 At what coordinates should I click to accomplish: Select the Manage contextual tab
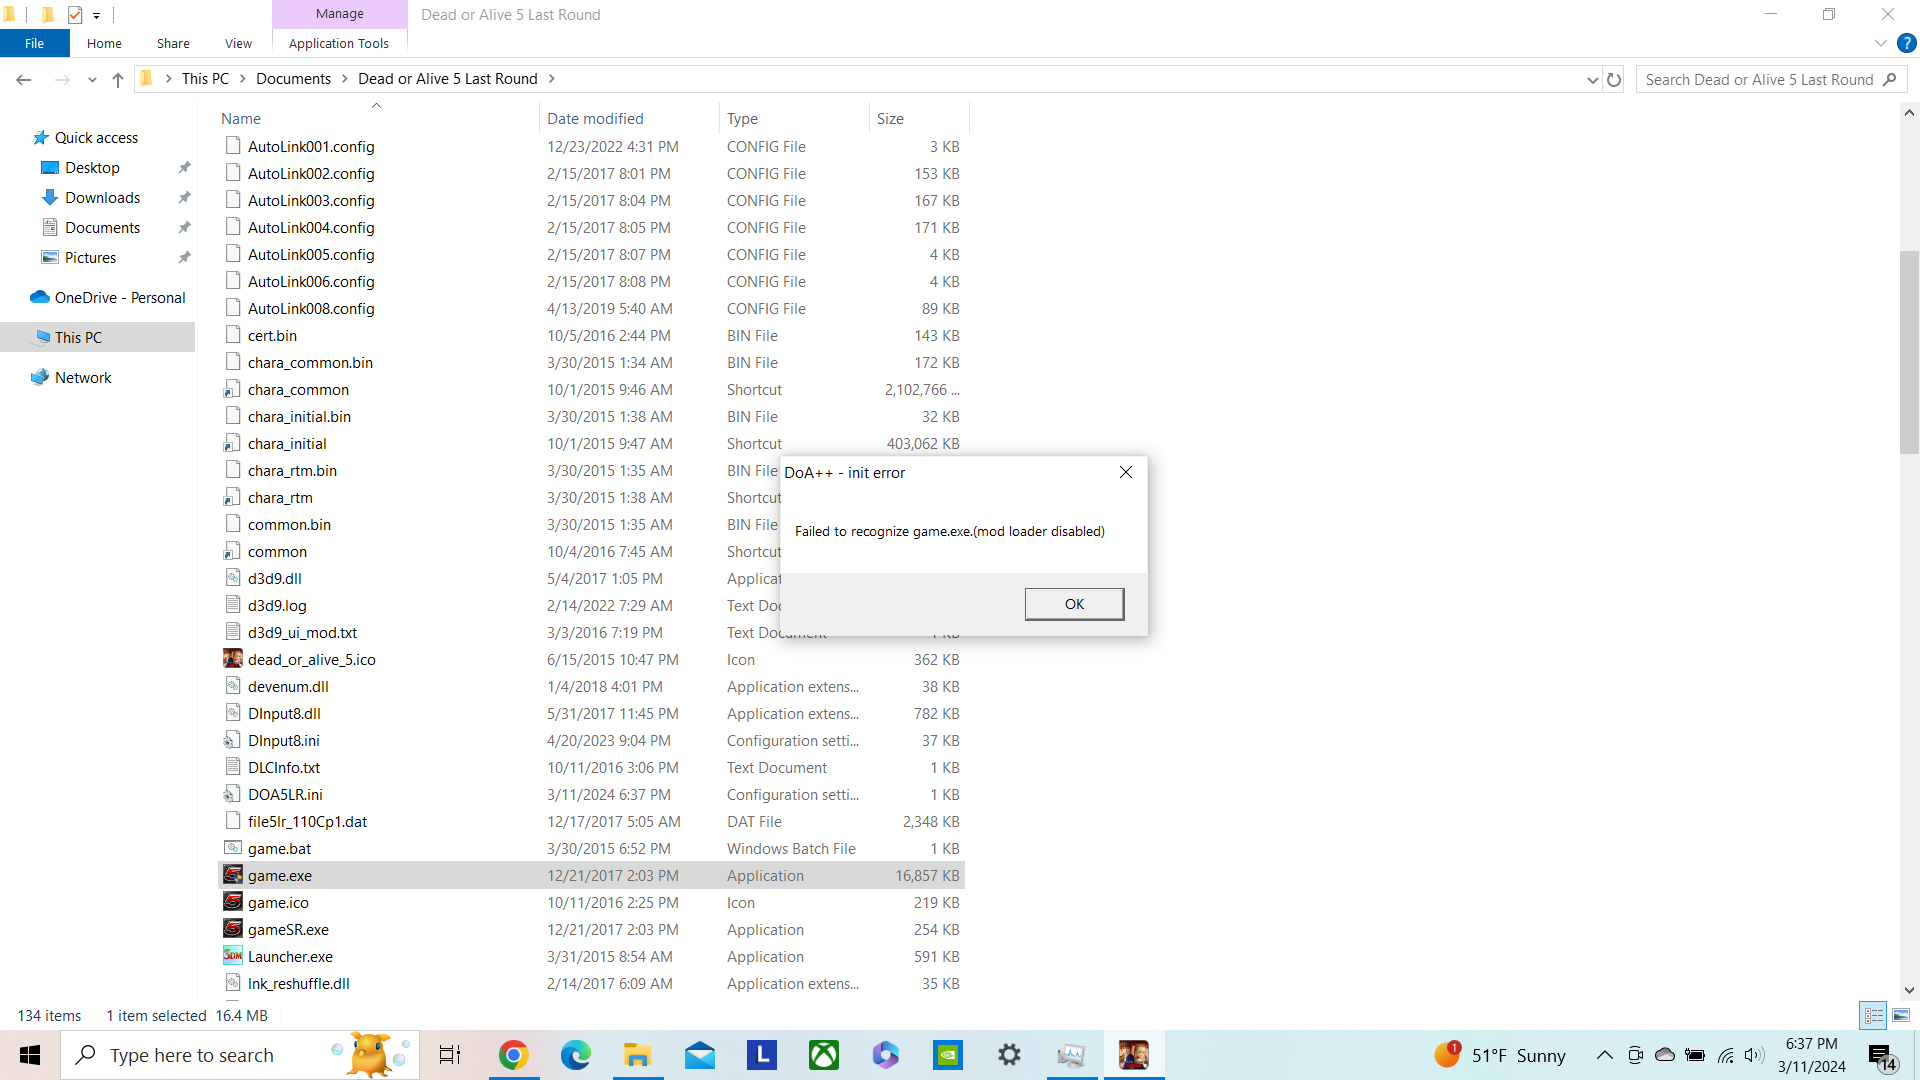point(340,14)
